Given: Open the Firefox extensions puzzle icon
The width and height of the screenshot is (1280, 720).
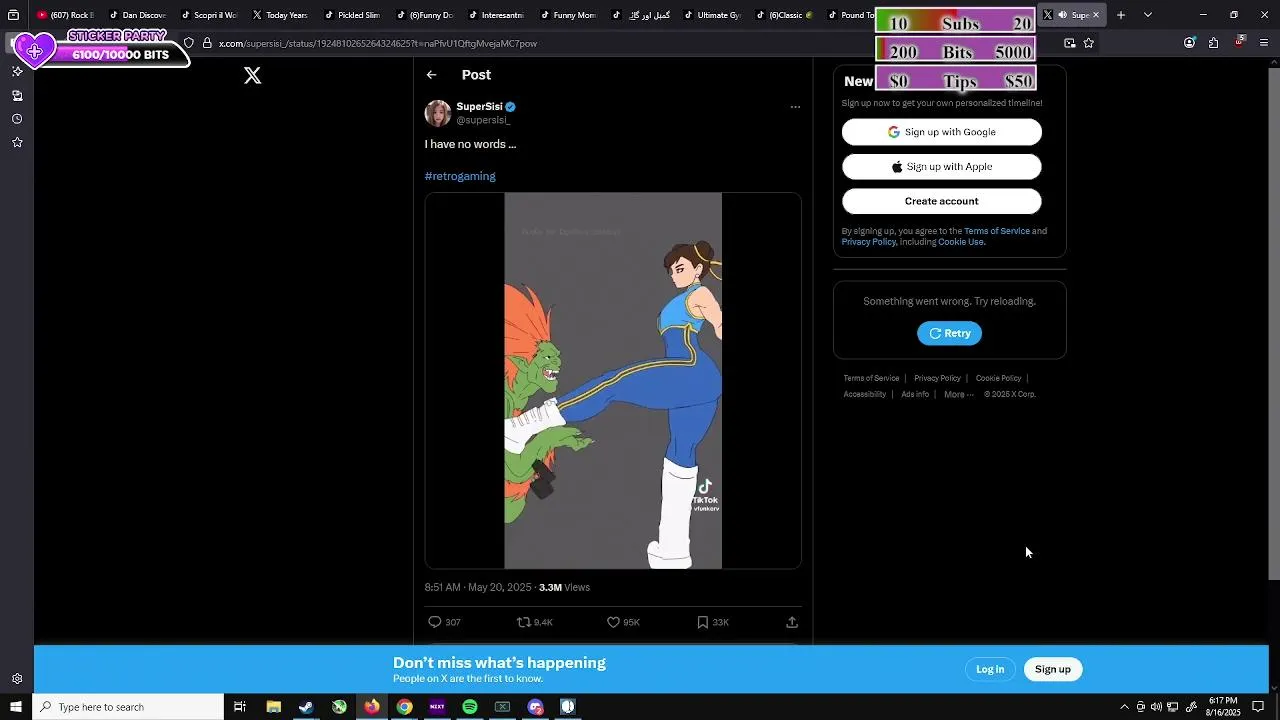Looking at the screenshot, I should 1213,43.
